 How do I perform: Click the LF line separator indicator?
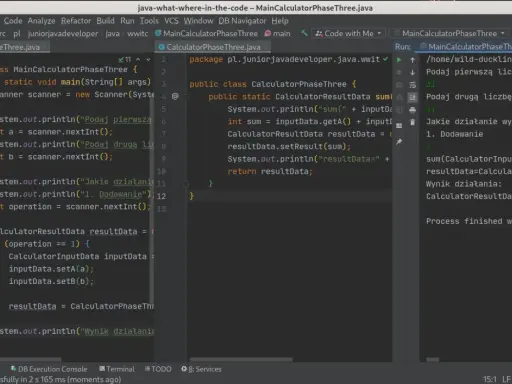point(506,379)
